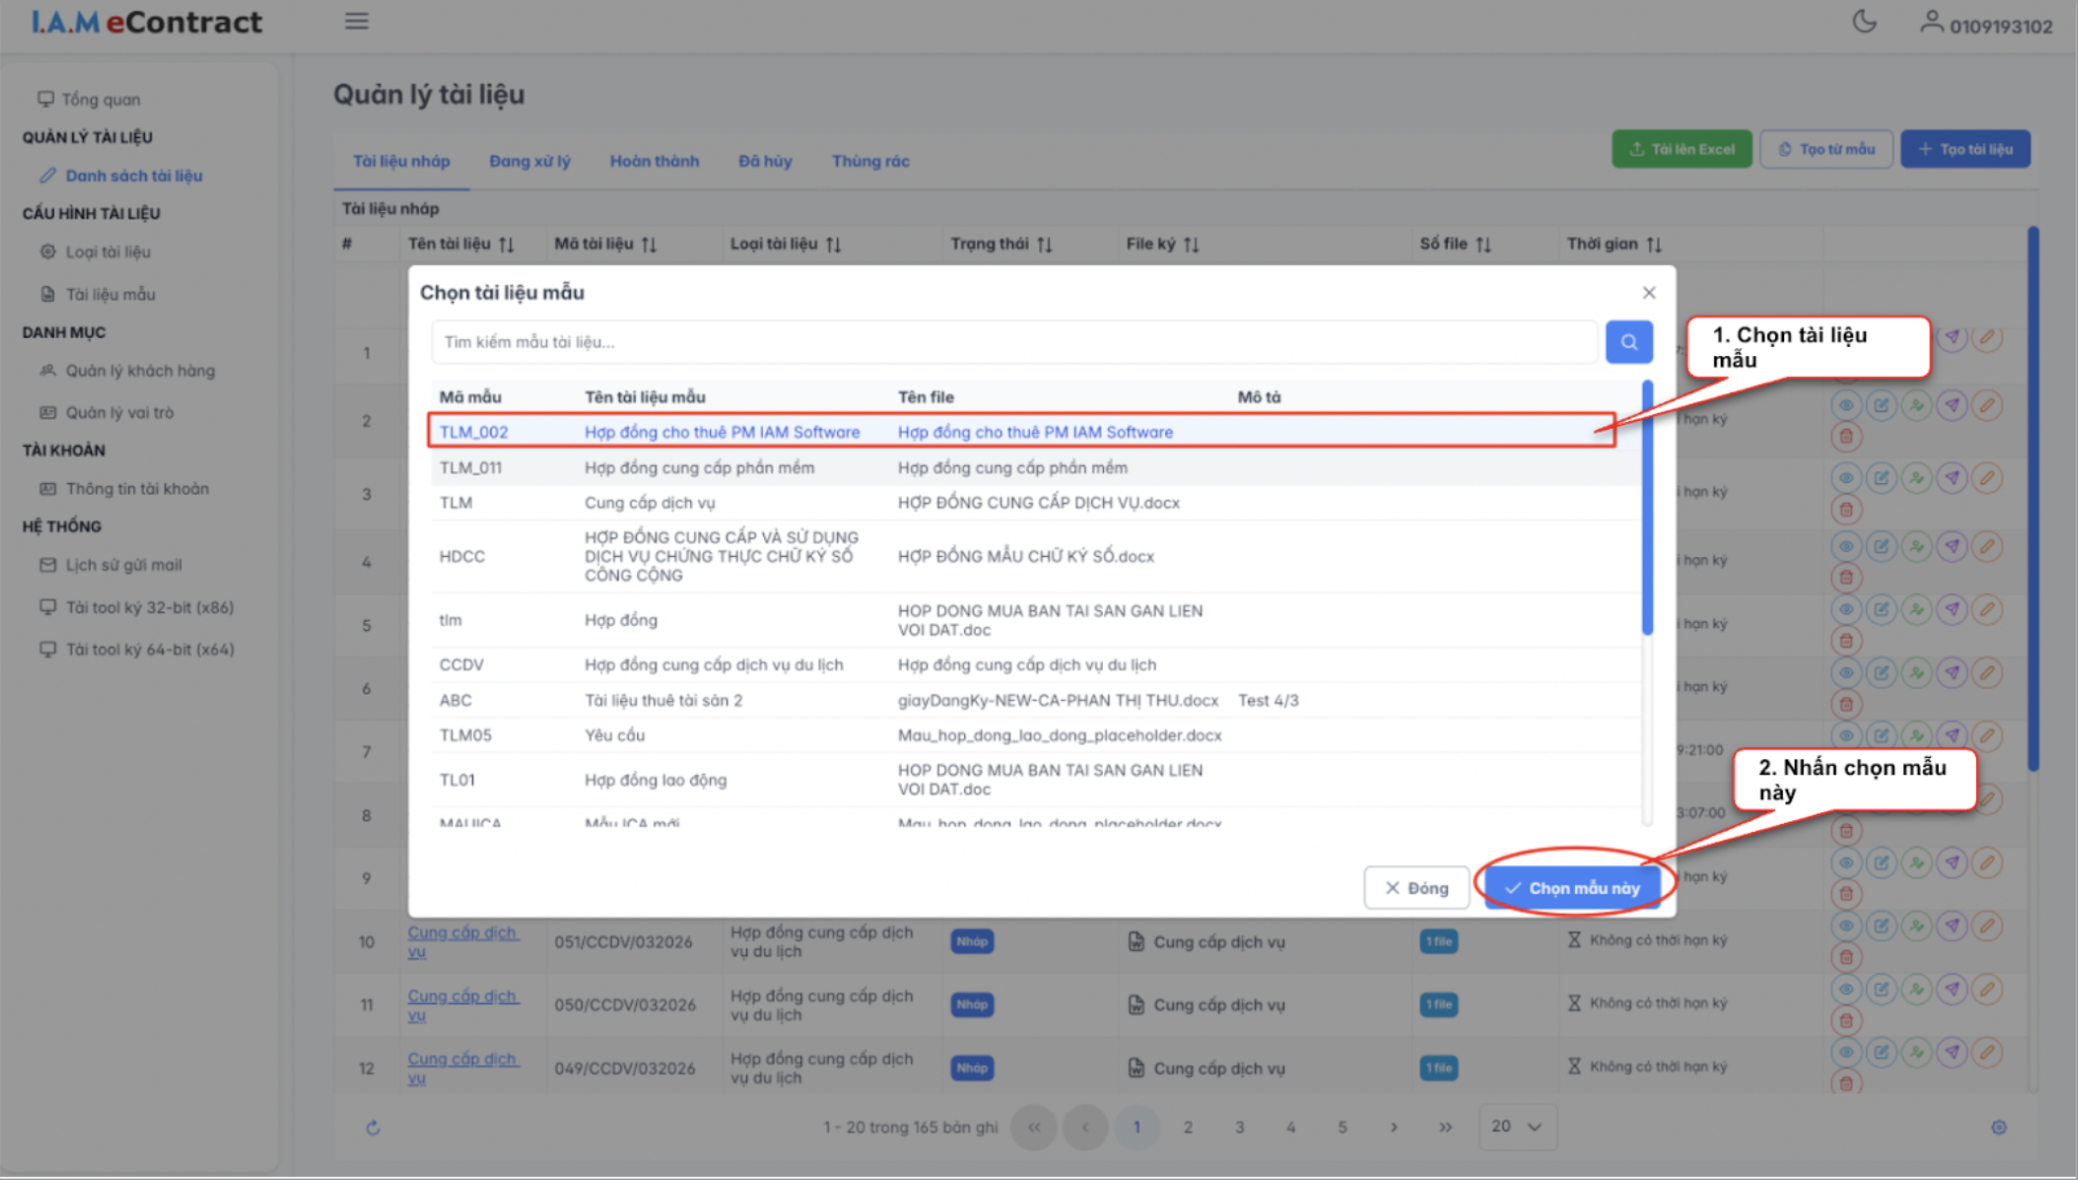Click purple send icon in row 12

click(x=1952, y=1052)
